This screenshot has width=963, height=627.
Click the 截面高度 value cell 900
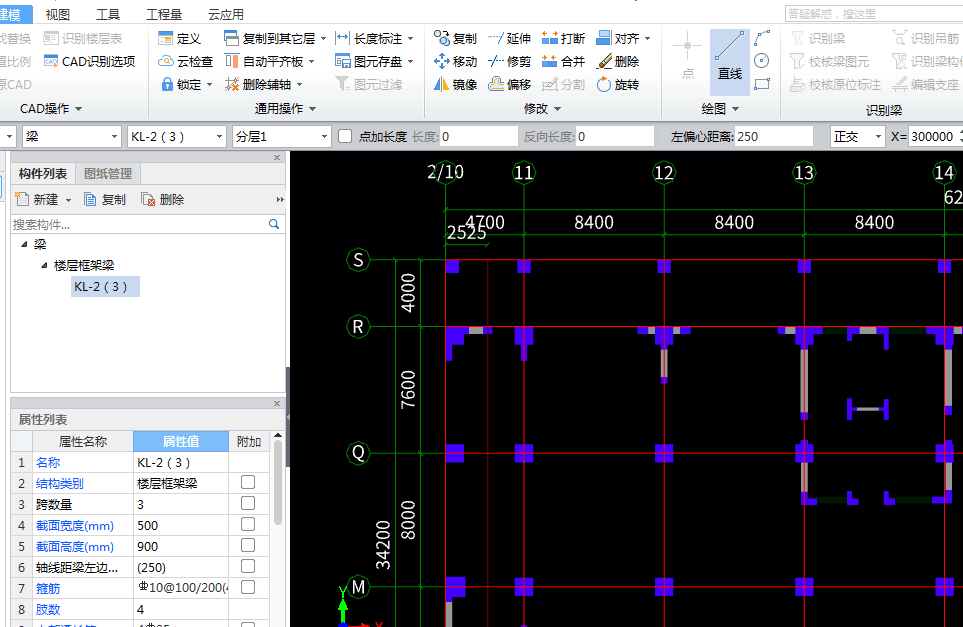181,546
